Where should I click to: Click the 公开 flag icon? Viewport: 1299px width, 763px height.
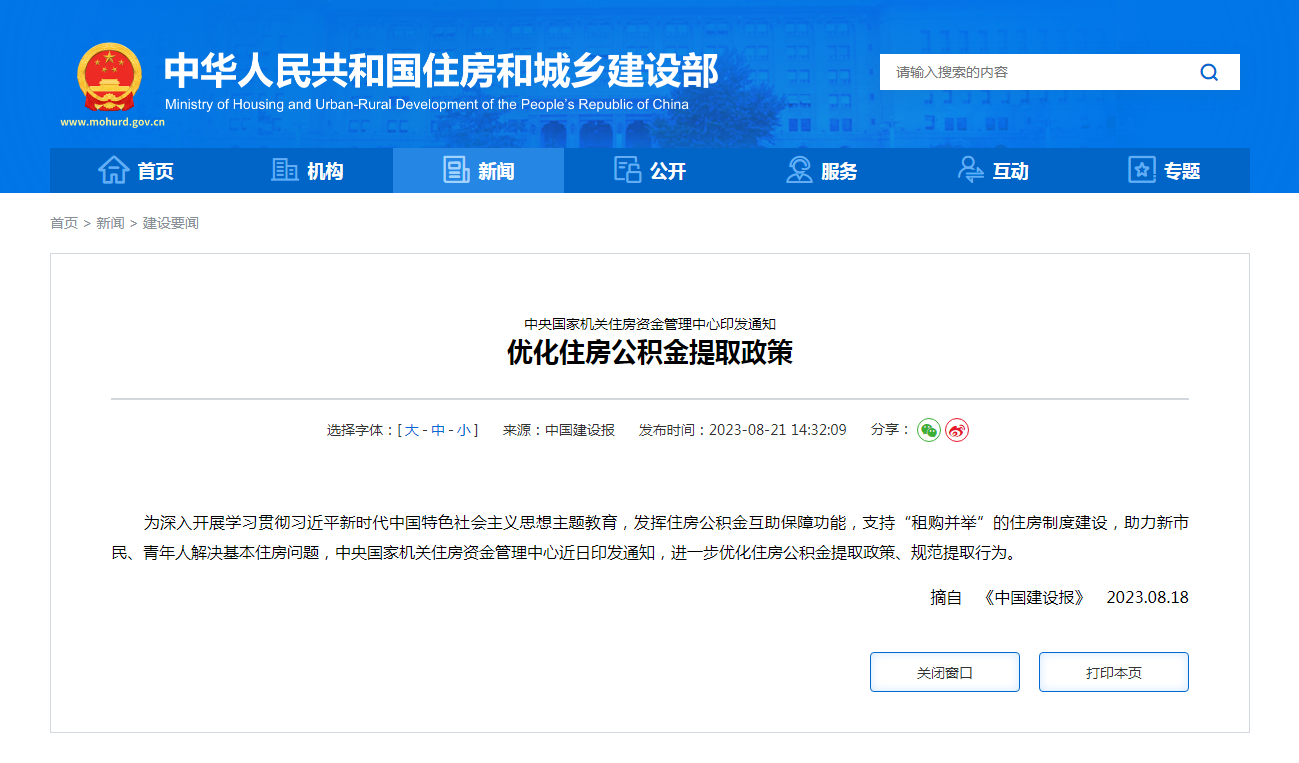pyautogui.click(x=627, y=170)
